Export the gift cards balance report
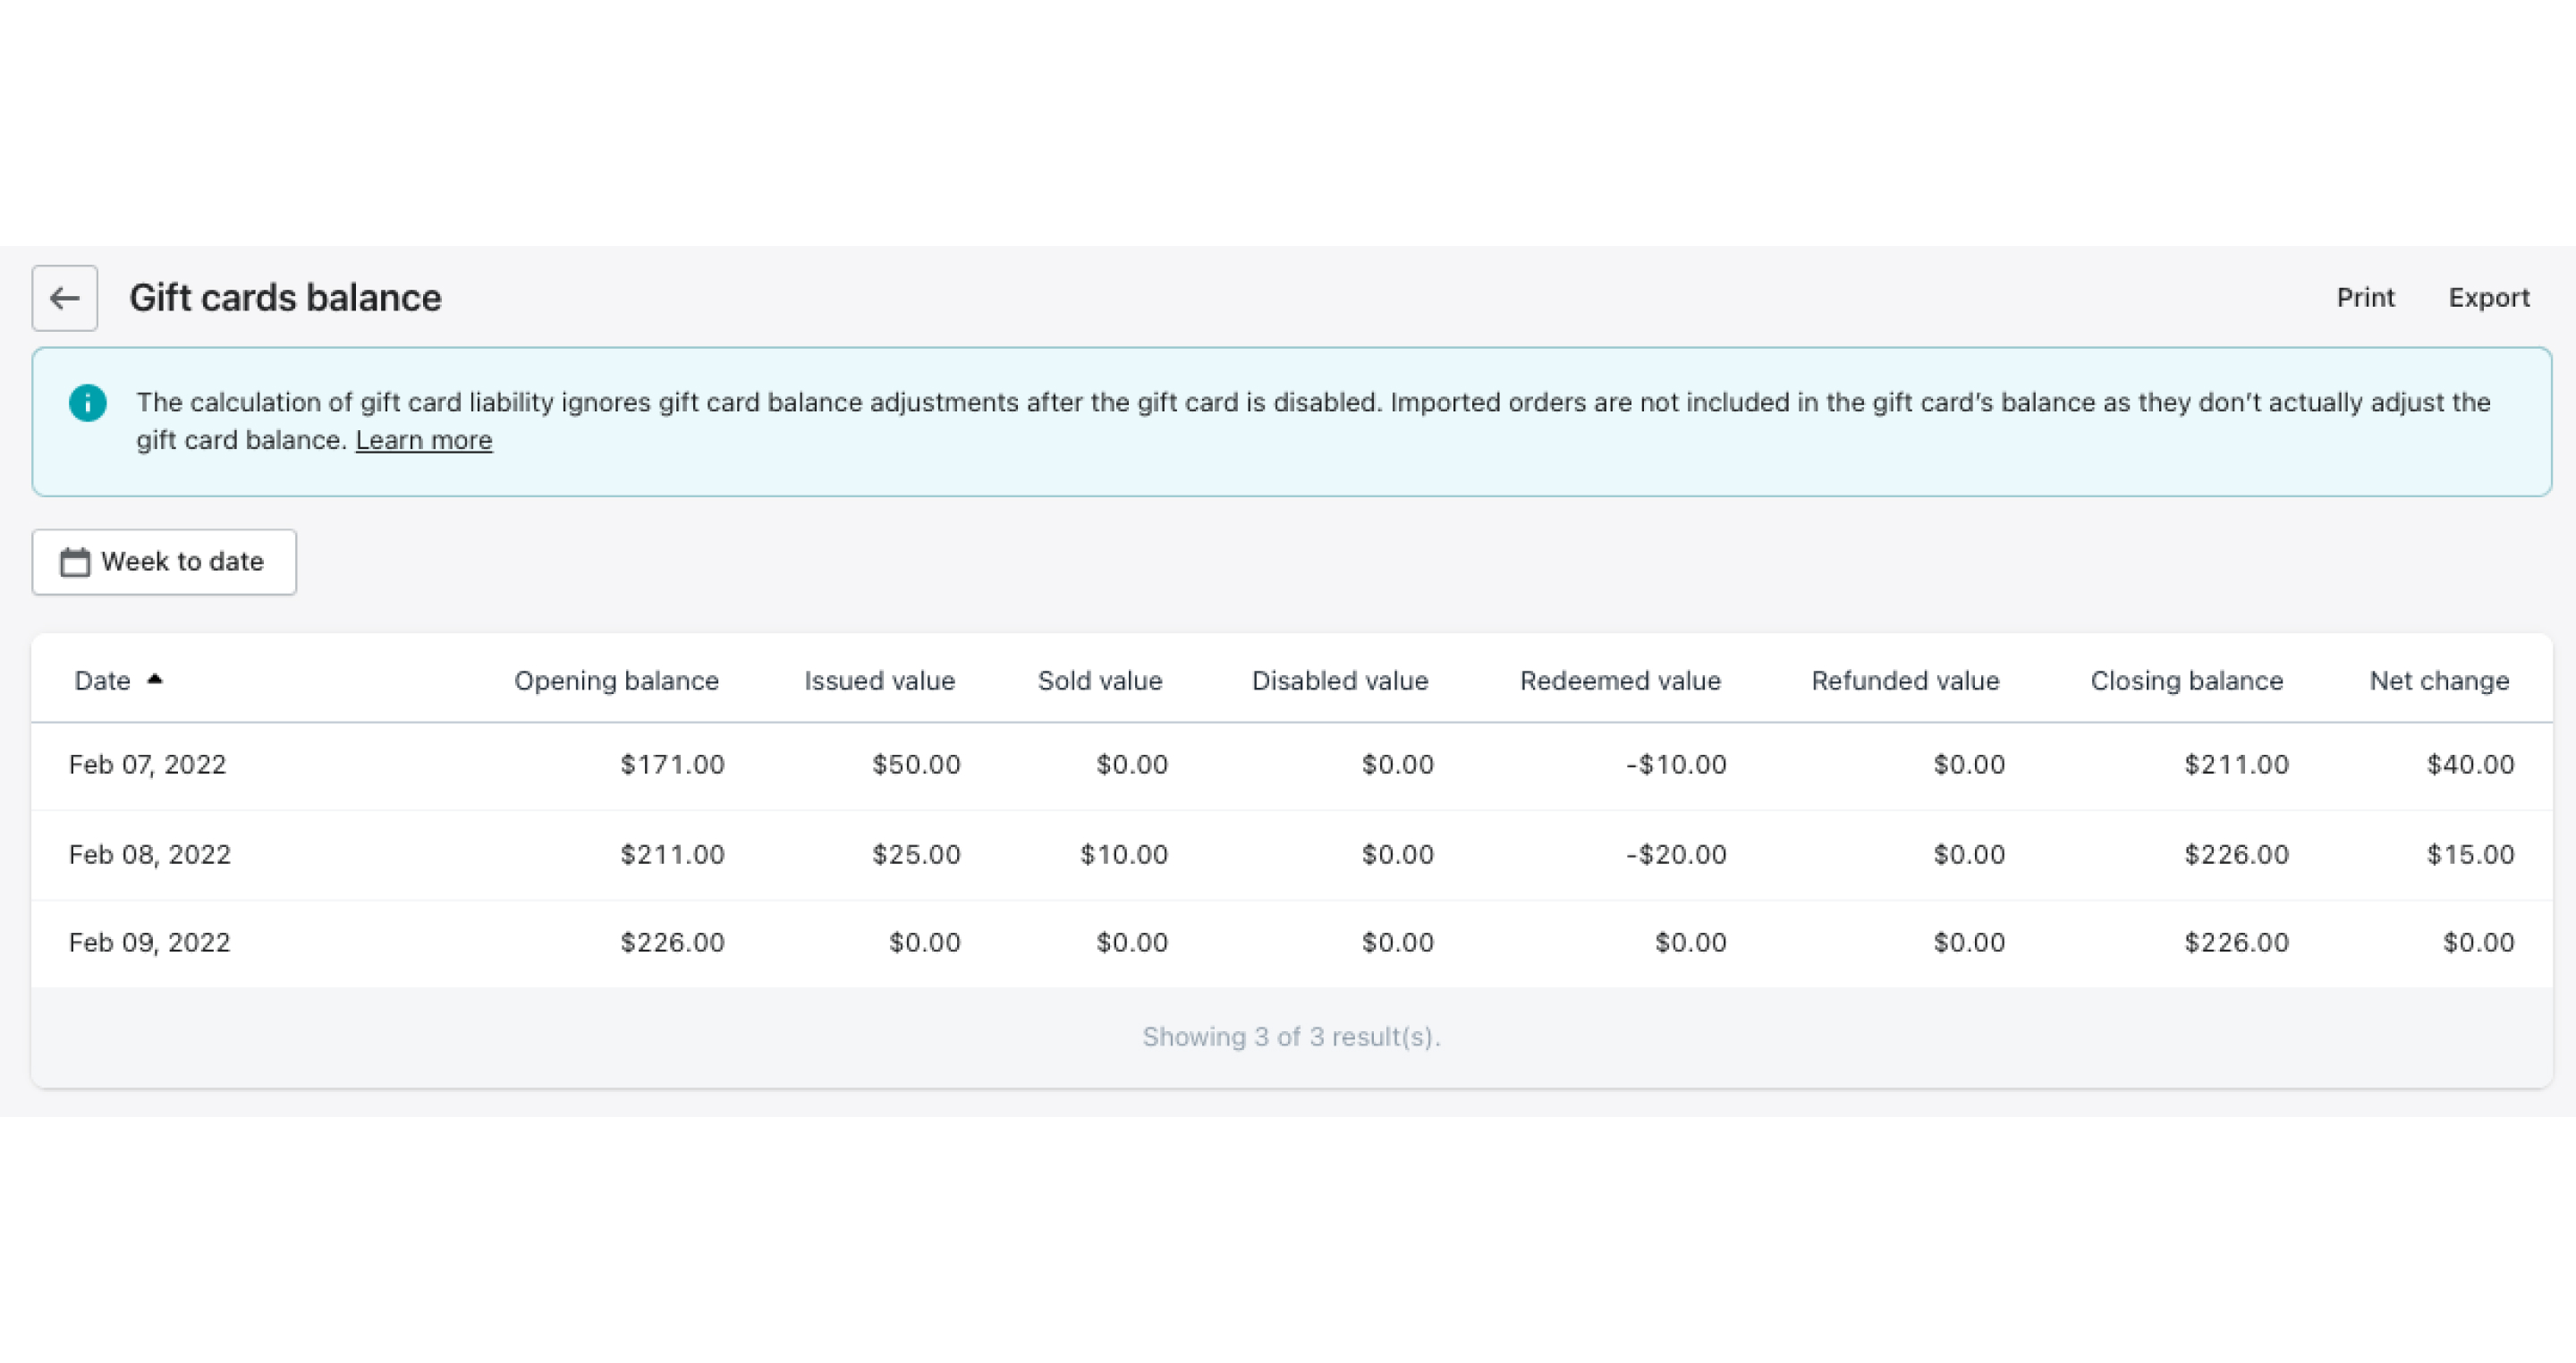 tap(2489, 298)
